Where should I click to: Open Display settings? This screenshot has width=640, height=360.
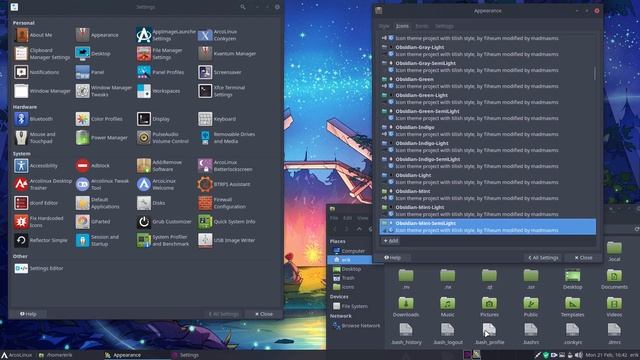click(153, 119)
